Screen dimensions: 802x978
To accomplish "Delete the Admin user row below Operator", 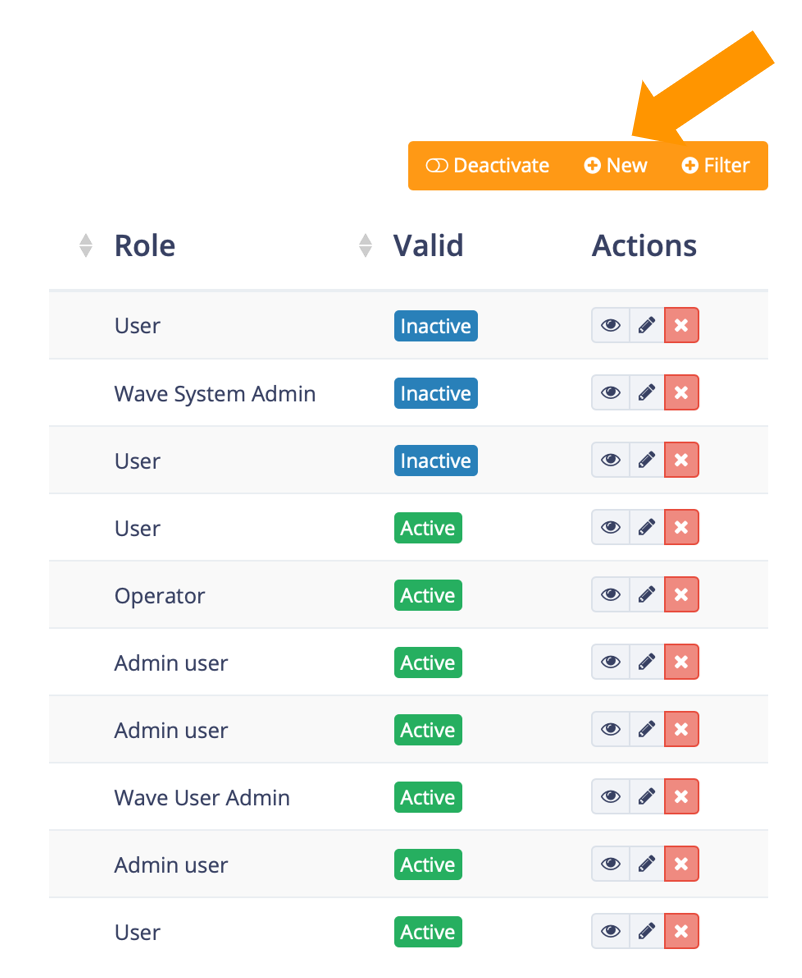I will tap(681, 662).
